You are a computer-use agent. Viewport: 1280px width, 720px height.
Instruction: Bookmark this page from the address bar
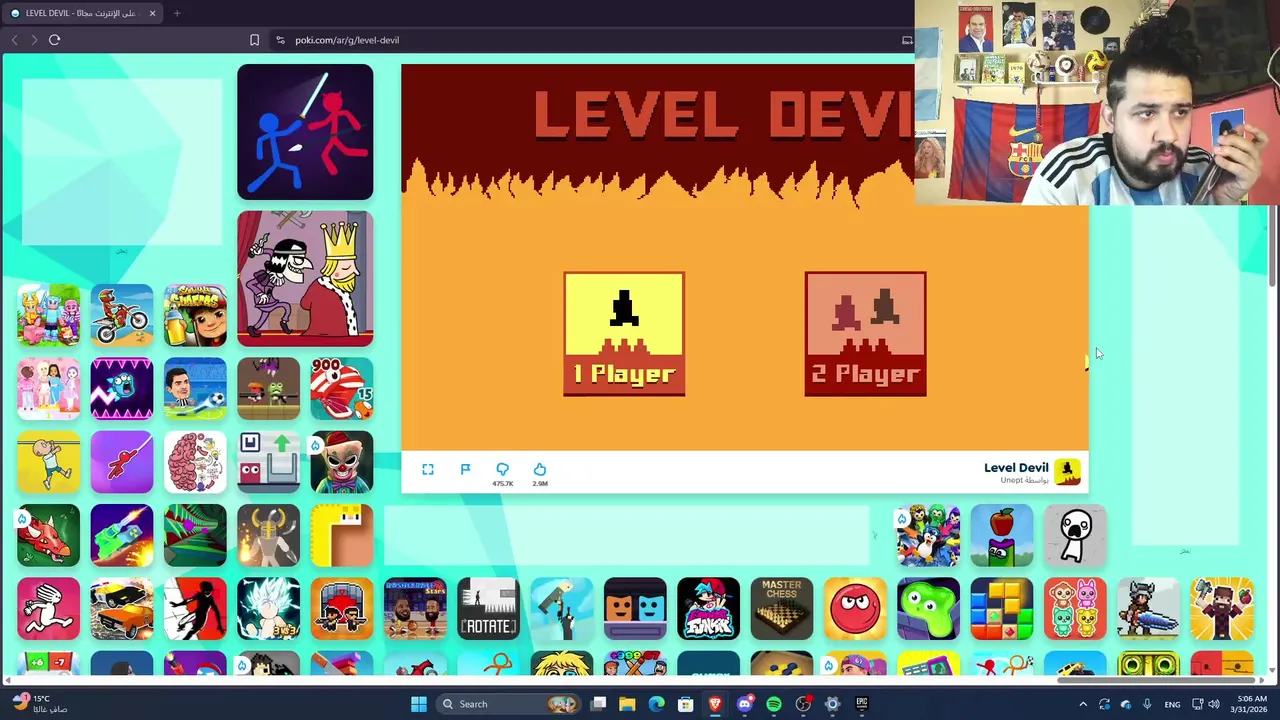[x=254, y=40]
